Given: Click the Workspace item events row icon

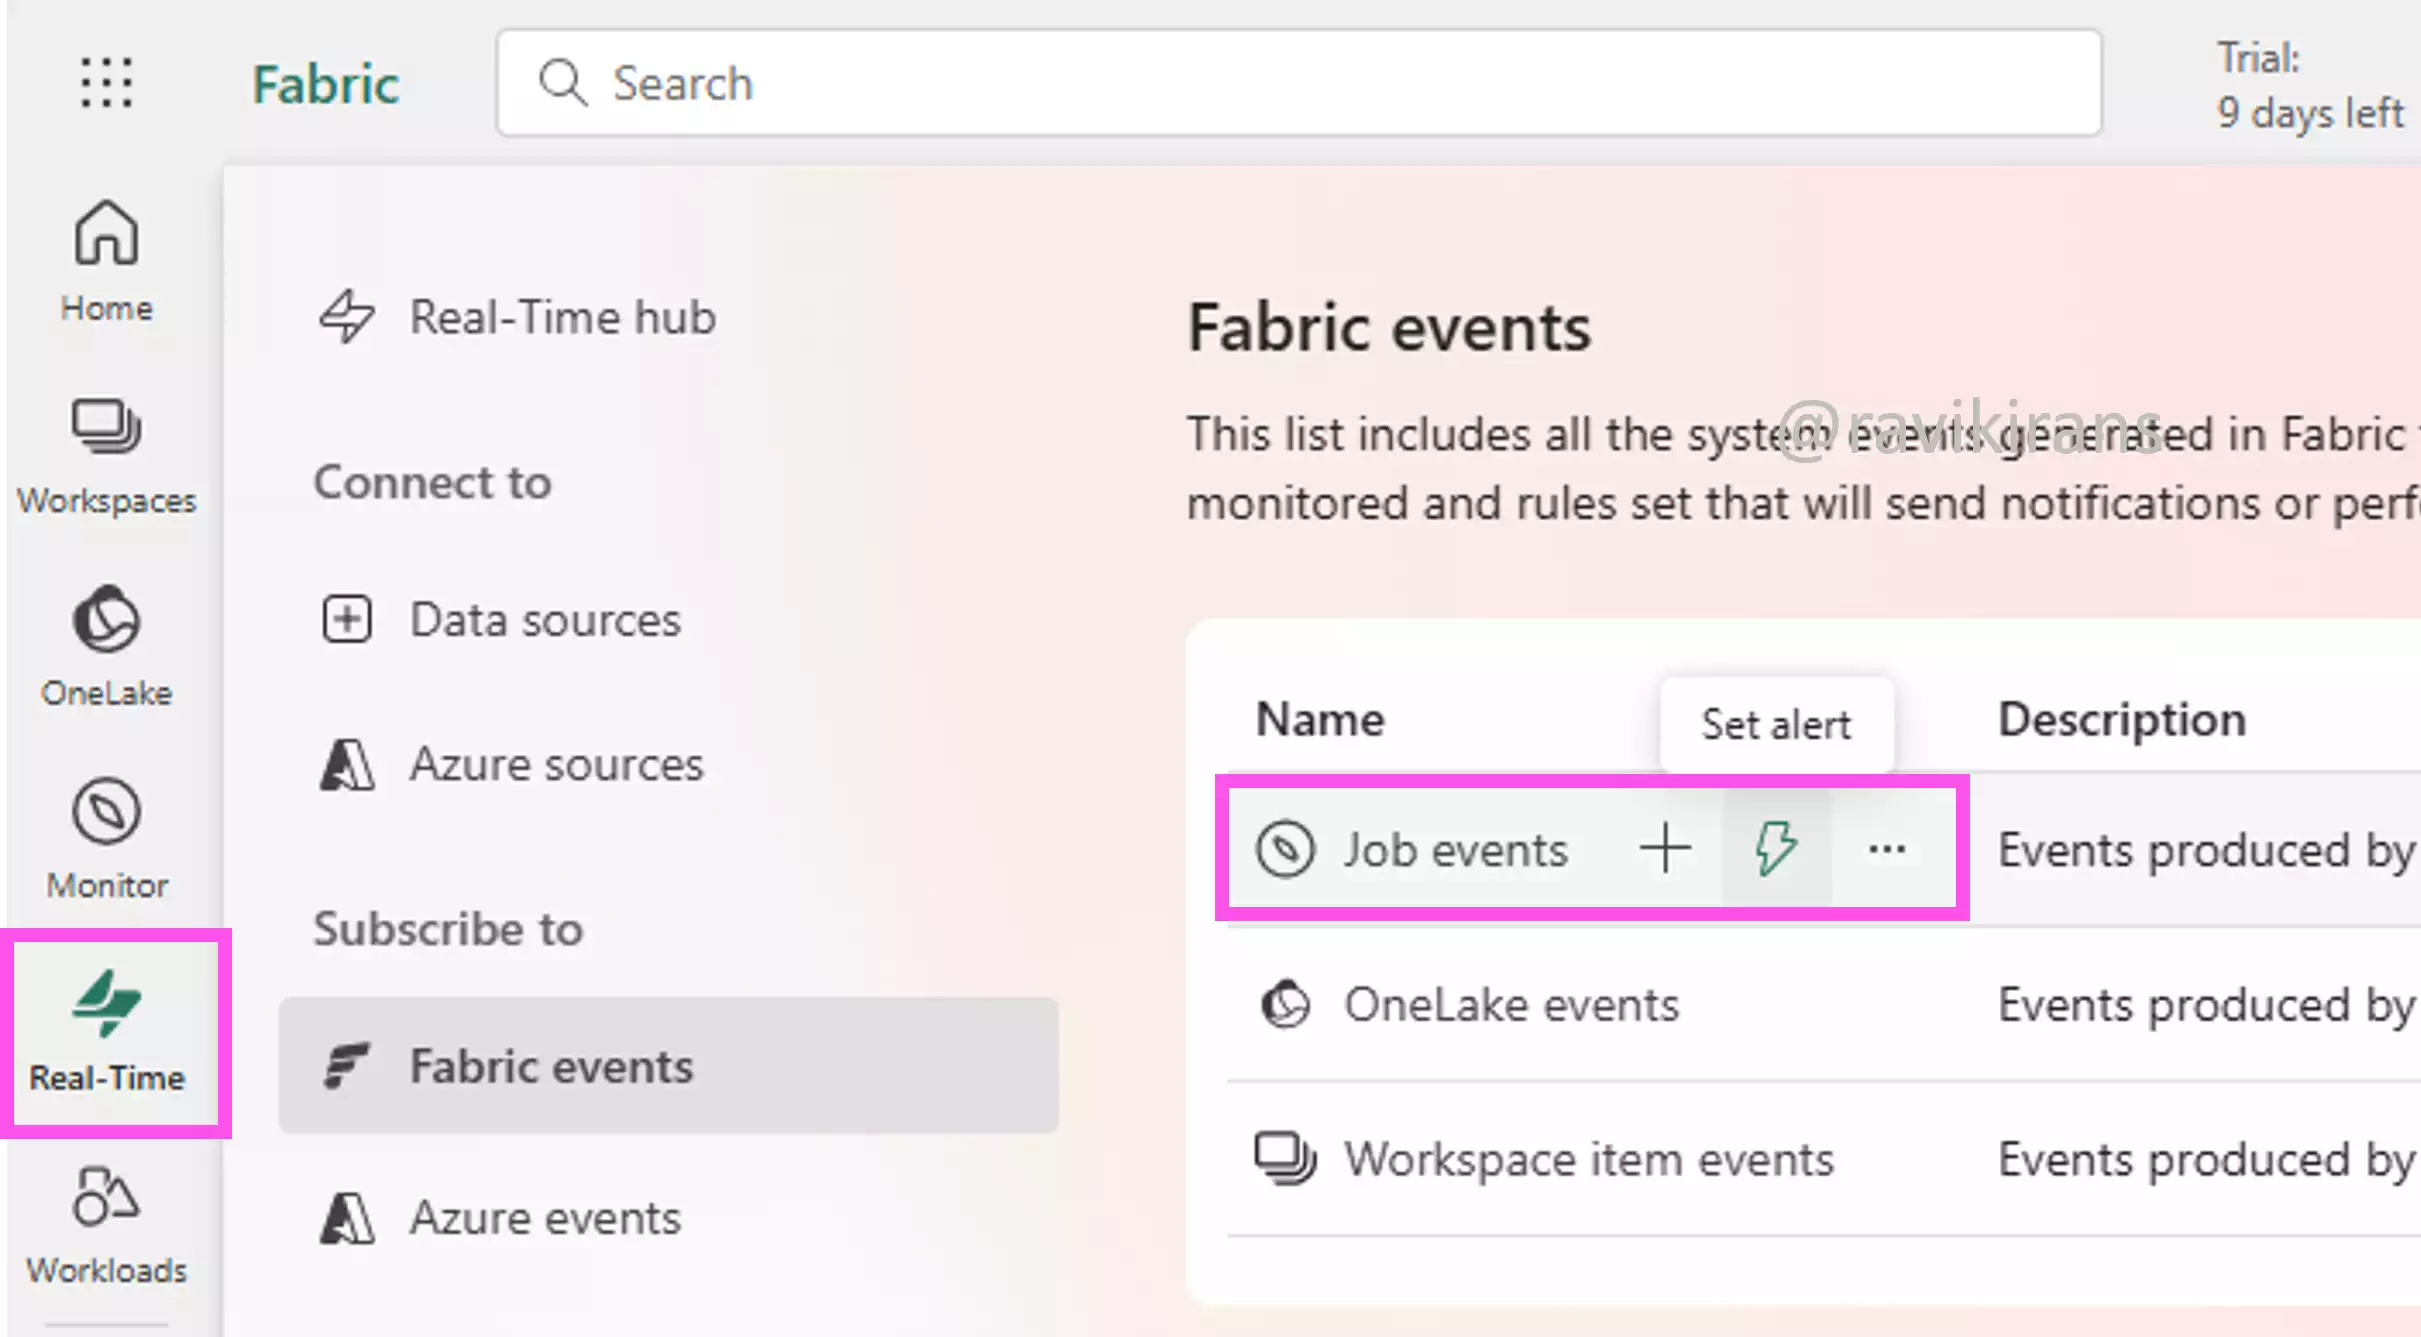Looking at the screenshot, I should (x=1285, y=1159).
